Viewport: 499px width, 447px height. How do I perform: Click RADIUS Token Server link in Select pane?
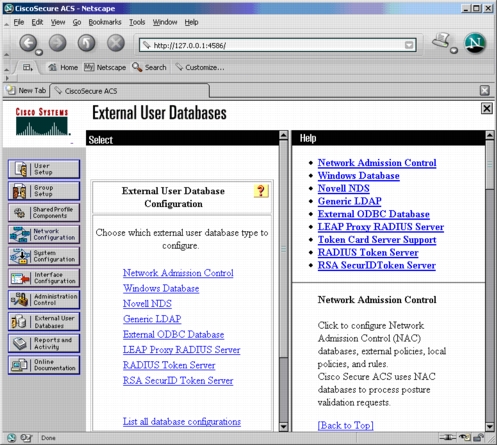(169, 366)
